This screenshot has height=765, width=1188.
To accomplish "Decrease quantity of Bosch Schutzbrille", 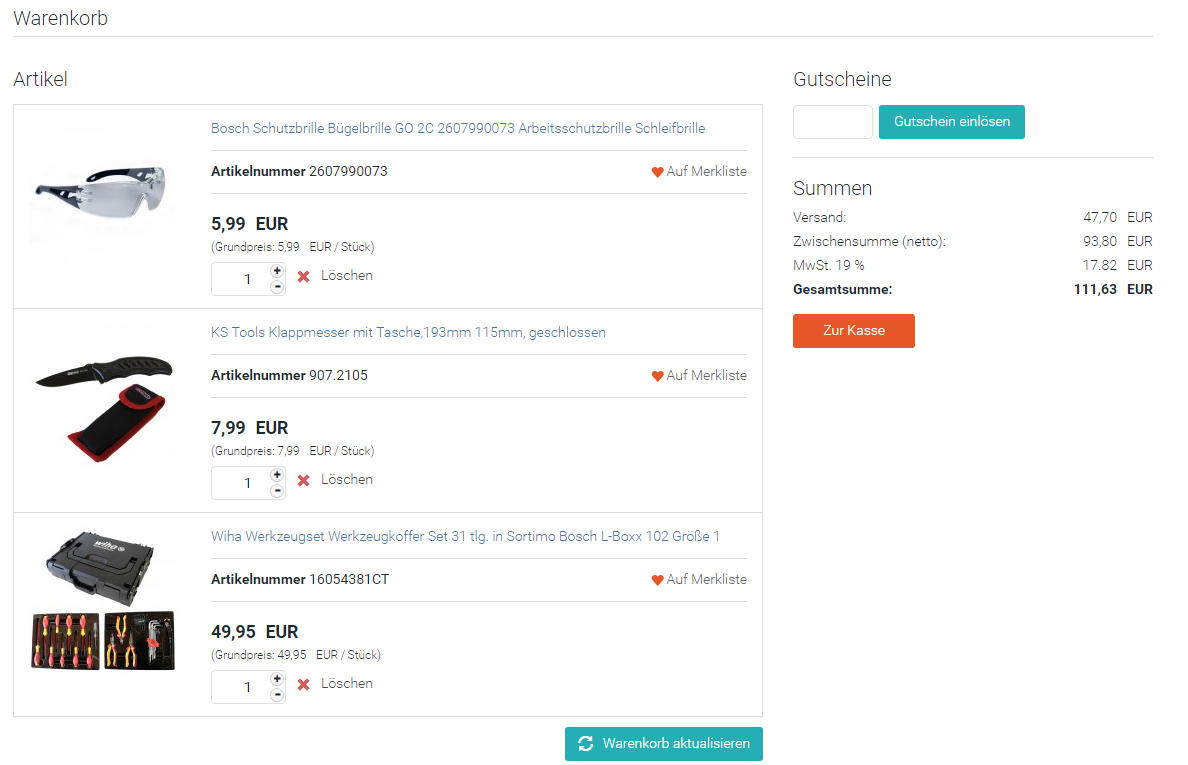I will (277, 287).
